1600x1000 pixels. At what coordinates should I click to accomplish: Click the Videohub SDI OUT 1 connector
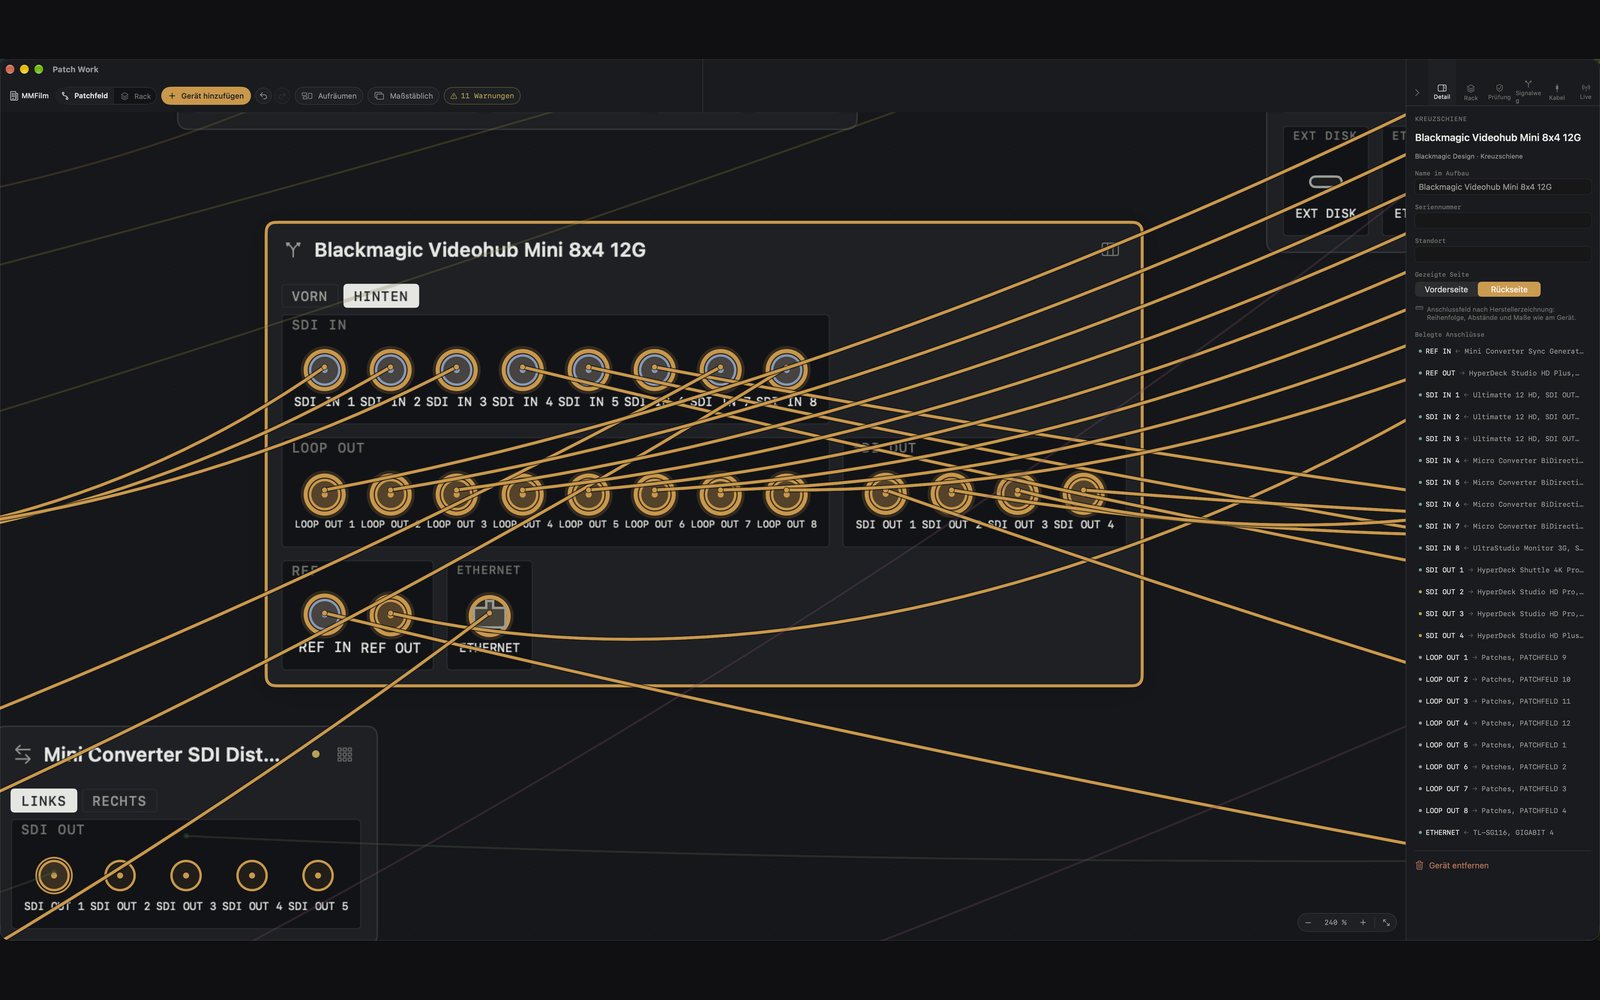885,494
